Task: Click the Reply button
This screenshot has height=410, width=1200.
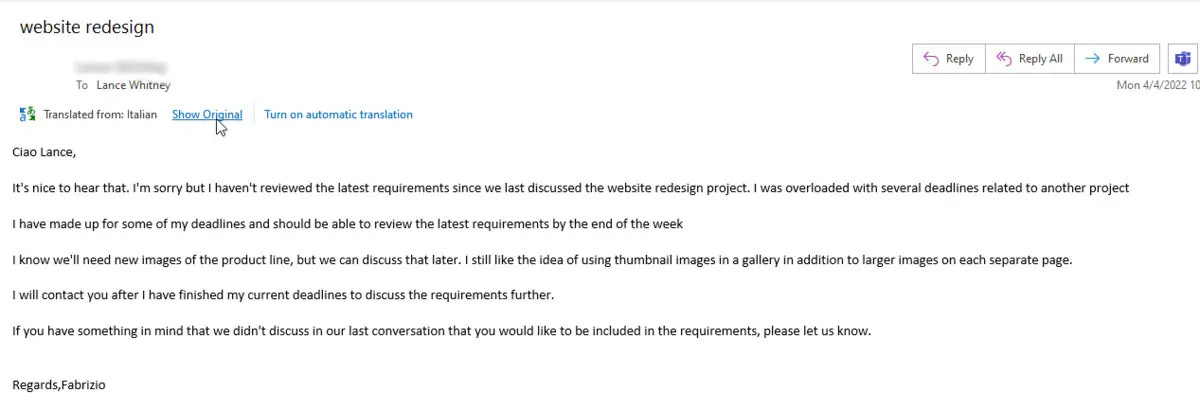Action: pos(948,59)
